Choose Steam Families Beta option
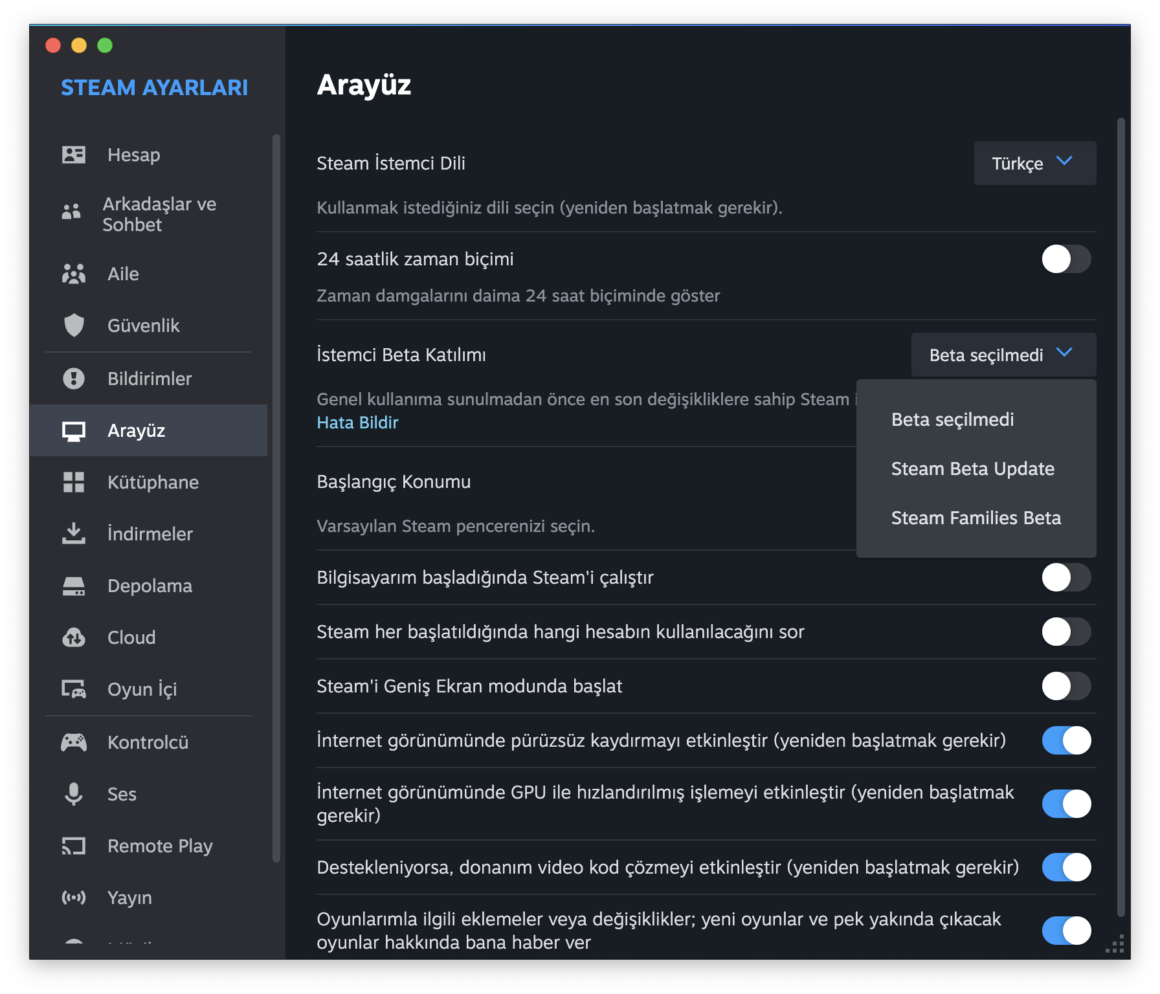This screenshot has height=994, width=1160. 976,518
